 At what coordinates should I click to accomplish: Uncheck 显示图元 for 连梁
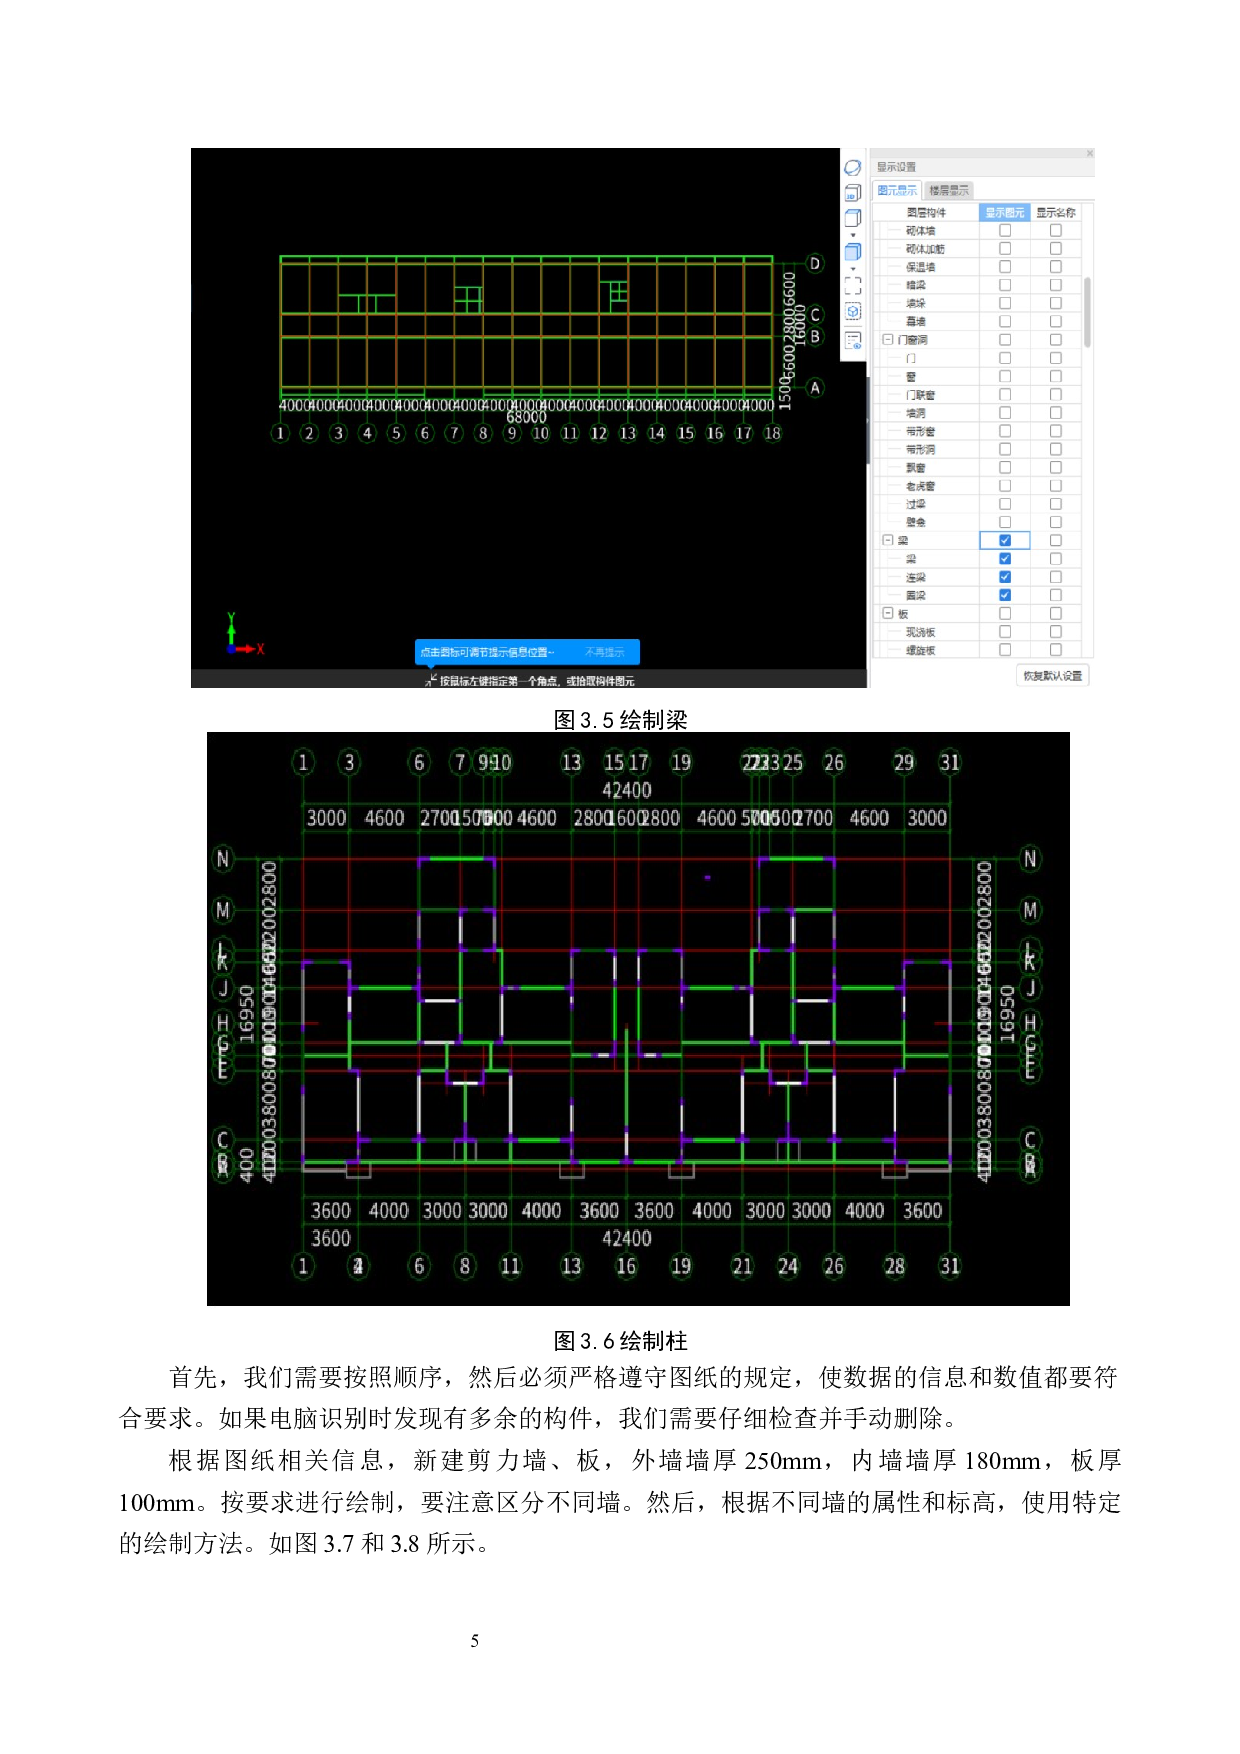[x=1005, y=577]
